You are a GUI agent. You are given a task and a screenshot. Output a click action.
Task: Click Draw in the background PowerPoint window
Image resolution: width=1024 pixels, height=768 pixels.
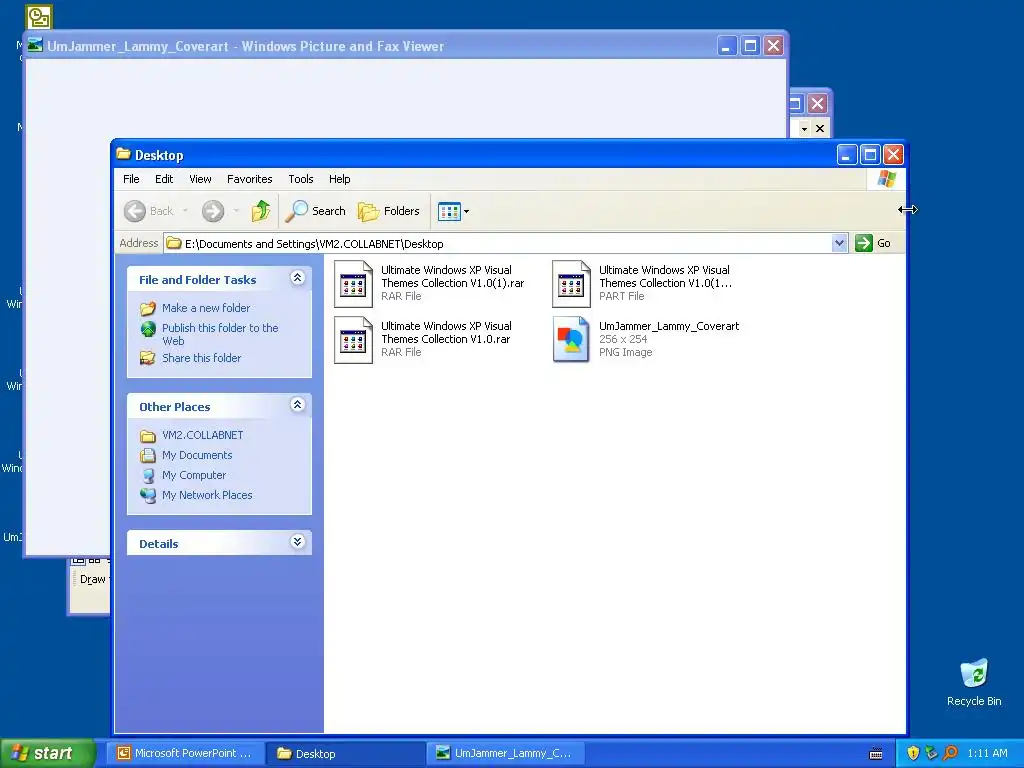tap(92, 579)
